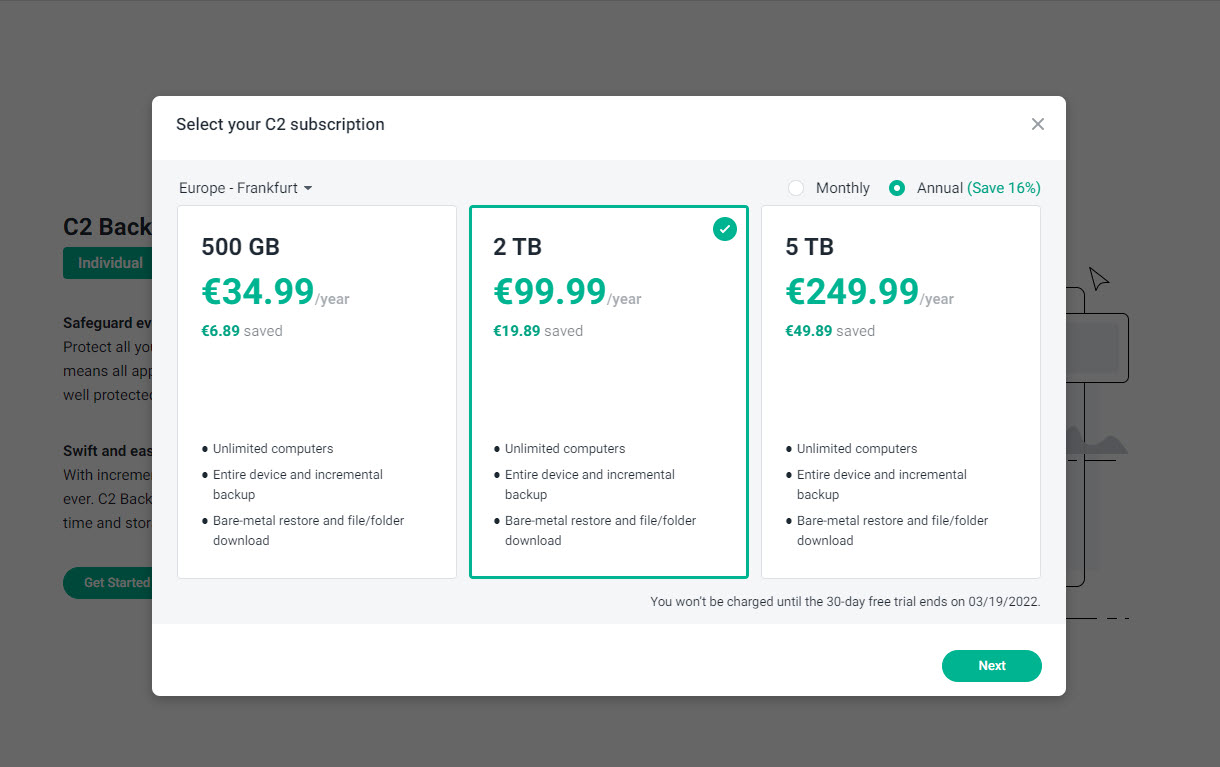Screen dimensions: 1220x767
Task: Choose the 2 TB plan card
Action: 609,392
